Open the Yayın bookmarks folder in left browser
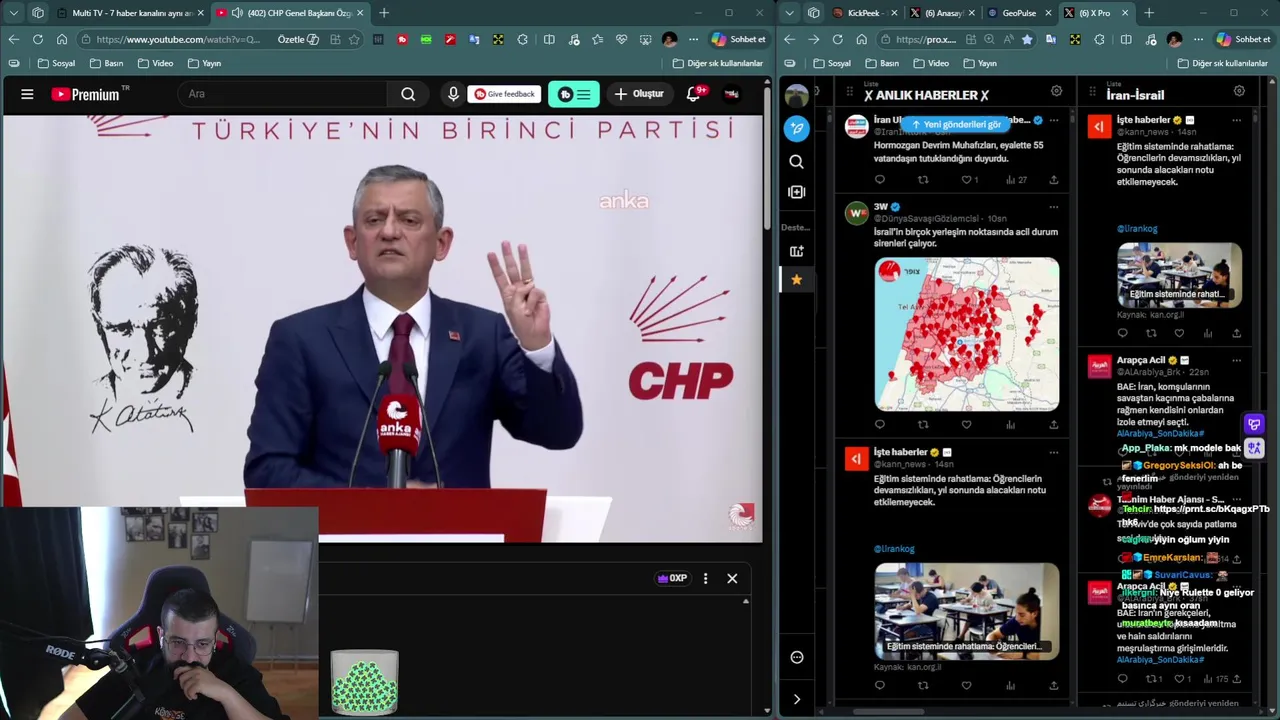The height and width of the screenshot is (720, 1280). [x=204, y=63]
